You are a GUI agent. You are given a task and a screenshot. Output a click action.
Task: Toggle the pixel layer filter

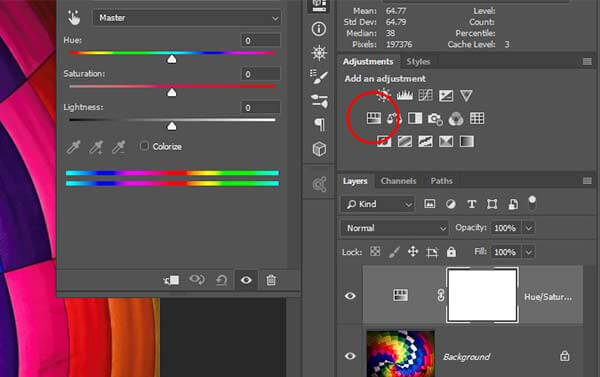430,204
